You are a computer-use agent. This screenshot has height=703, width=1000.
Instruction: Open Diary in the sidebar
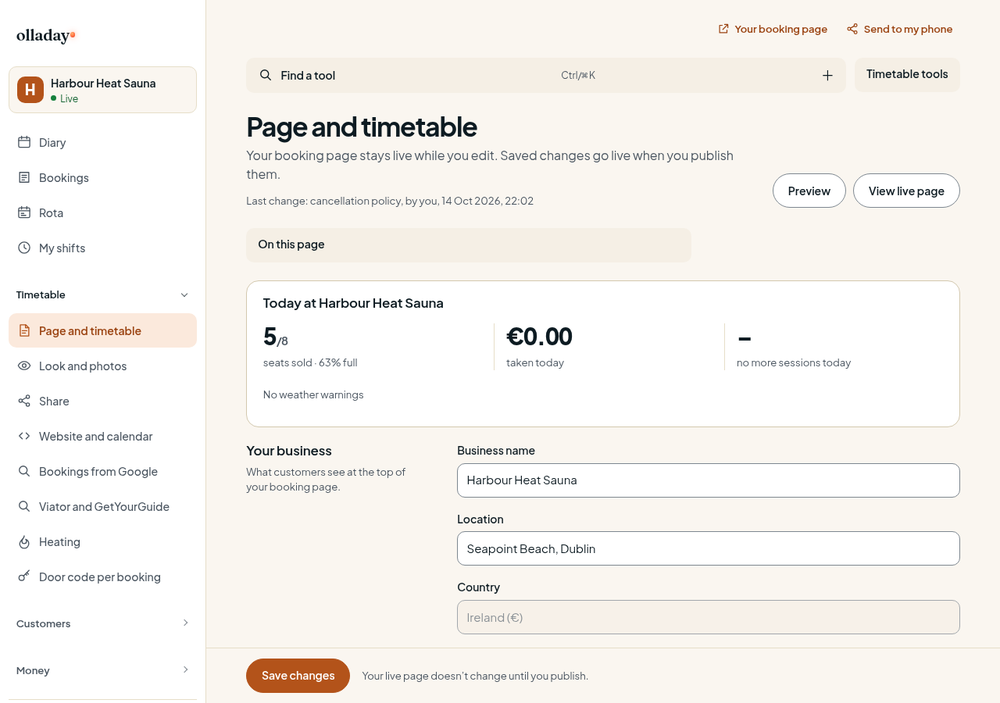103,142
